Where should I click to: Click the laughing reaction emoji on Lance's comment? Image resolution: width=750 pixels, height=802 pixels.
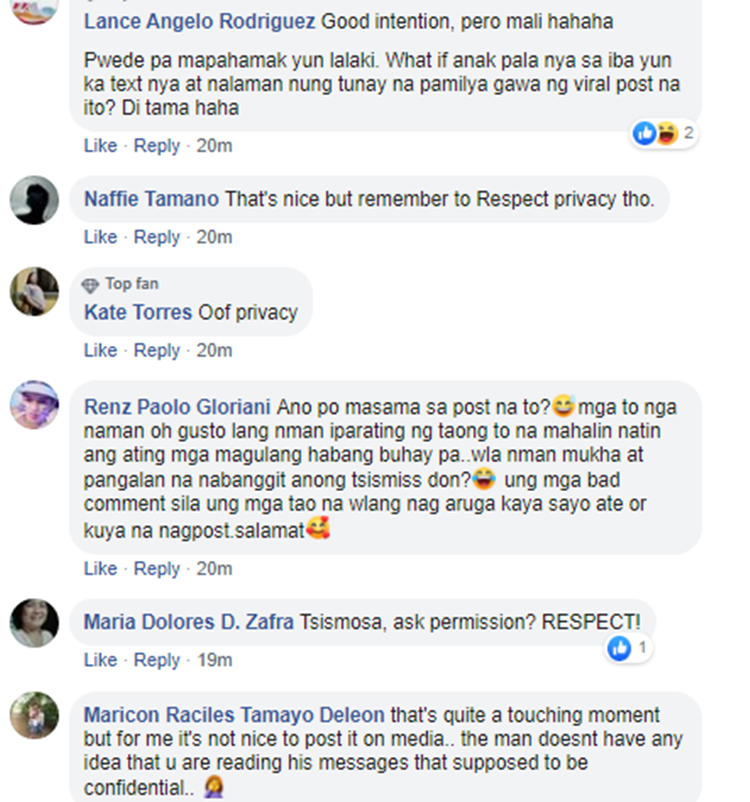(667, 133)
